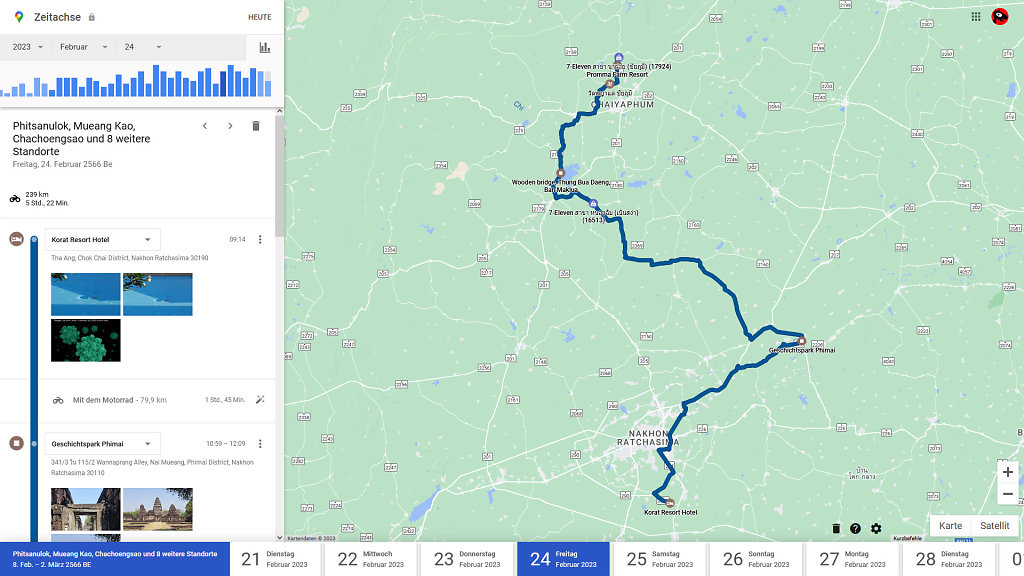This screenshot has height=576, width=1024.
Task: Click the HEUTE button
Action: [x=259, y=17]
